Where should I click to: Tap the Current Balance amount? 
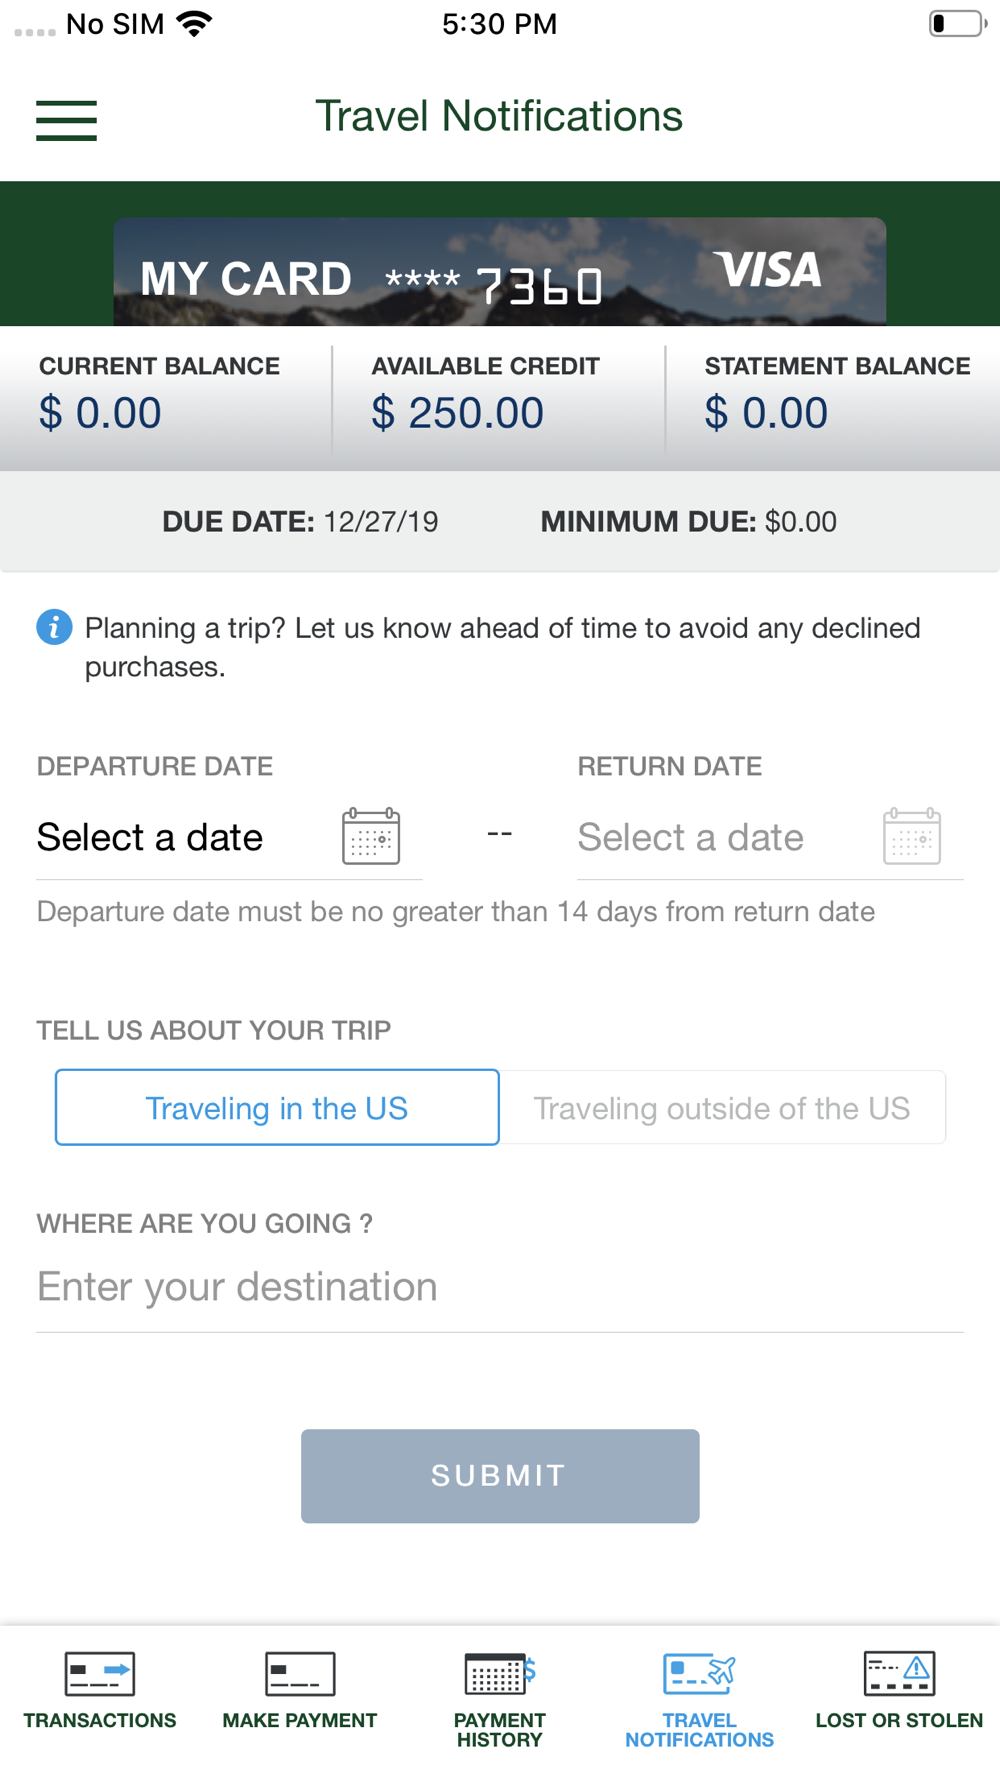pyautogui.click(x=100, y=413)
